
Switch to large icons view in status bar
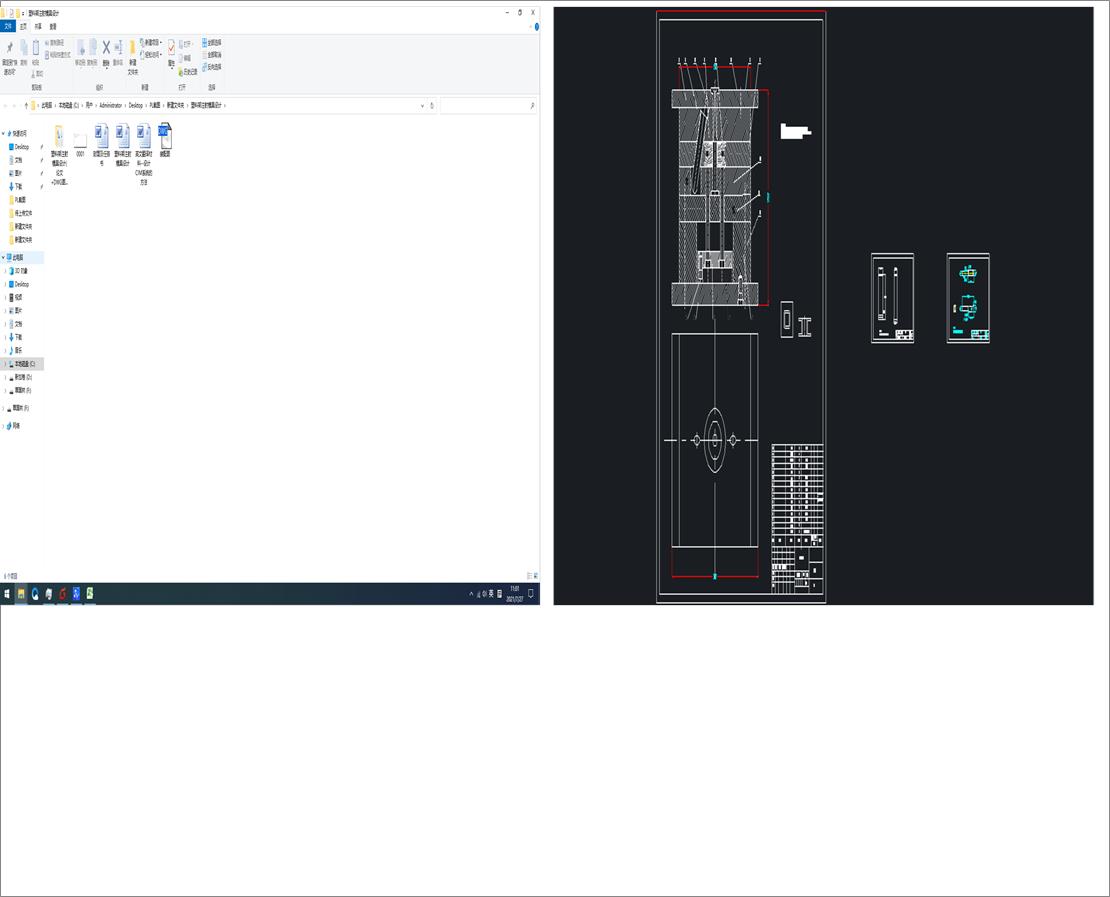click(x=536, y=576)
